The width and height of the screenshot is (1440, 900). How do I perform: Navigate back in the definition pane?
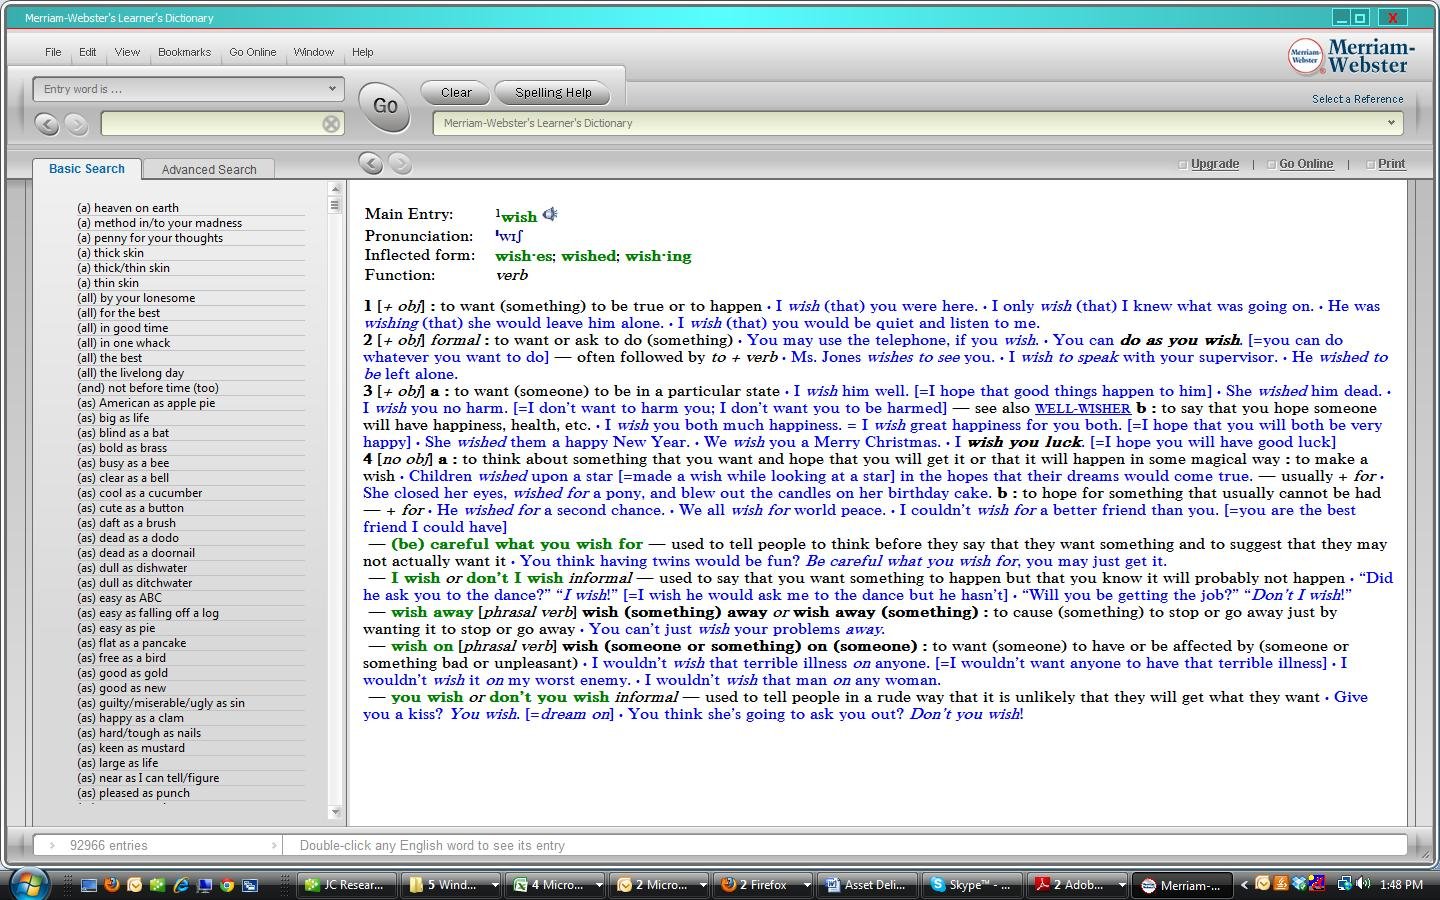pos(370,163)
